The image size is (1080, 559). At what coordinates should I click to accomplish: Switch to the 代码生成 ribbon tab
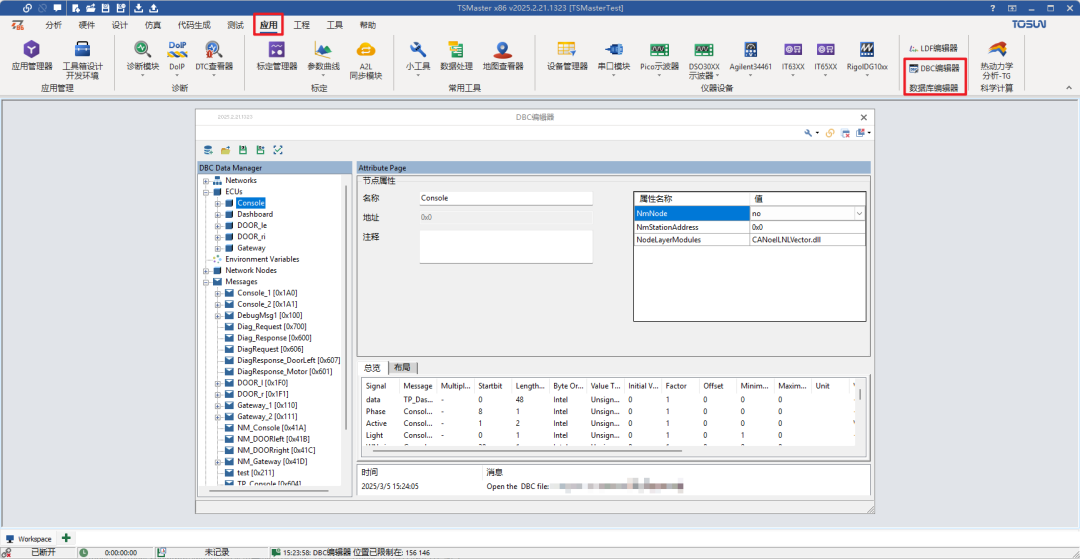(x=194, y=25)
